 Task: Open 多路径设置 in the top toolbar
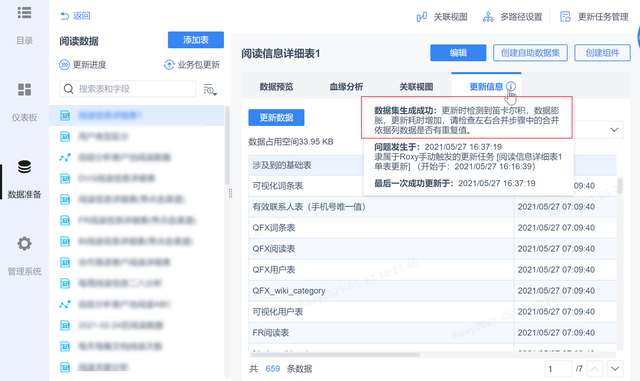(x=512, y=17)
